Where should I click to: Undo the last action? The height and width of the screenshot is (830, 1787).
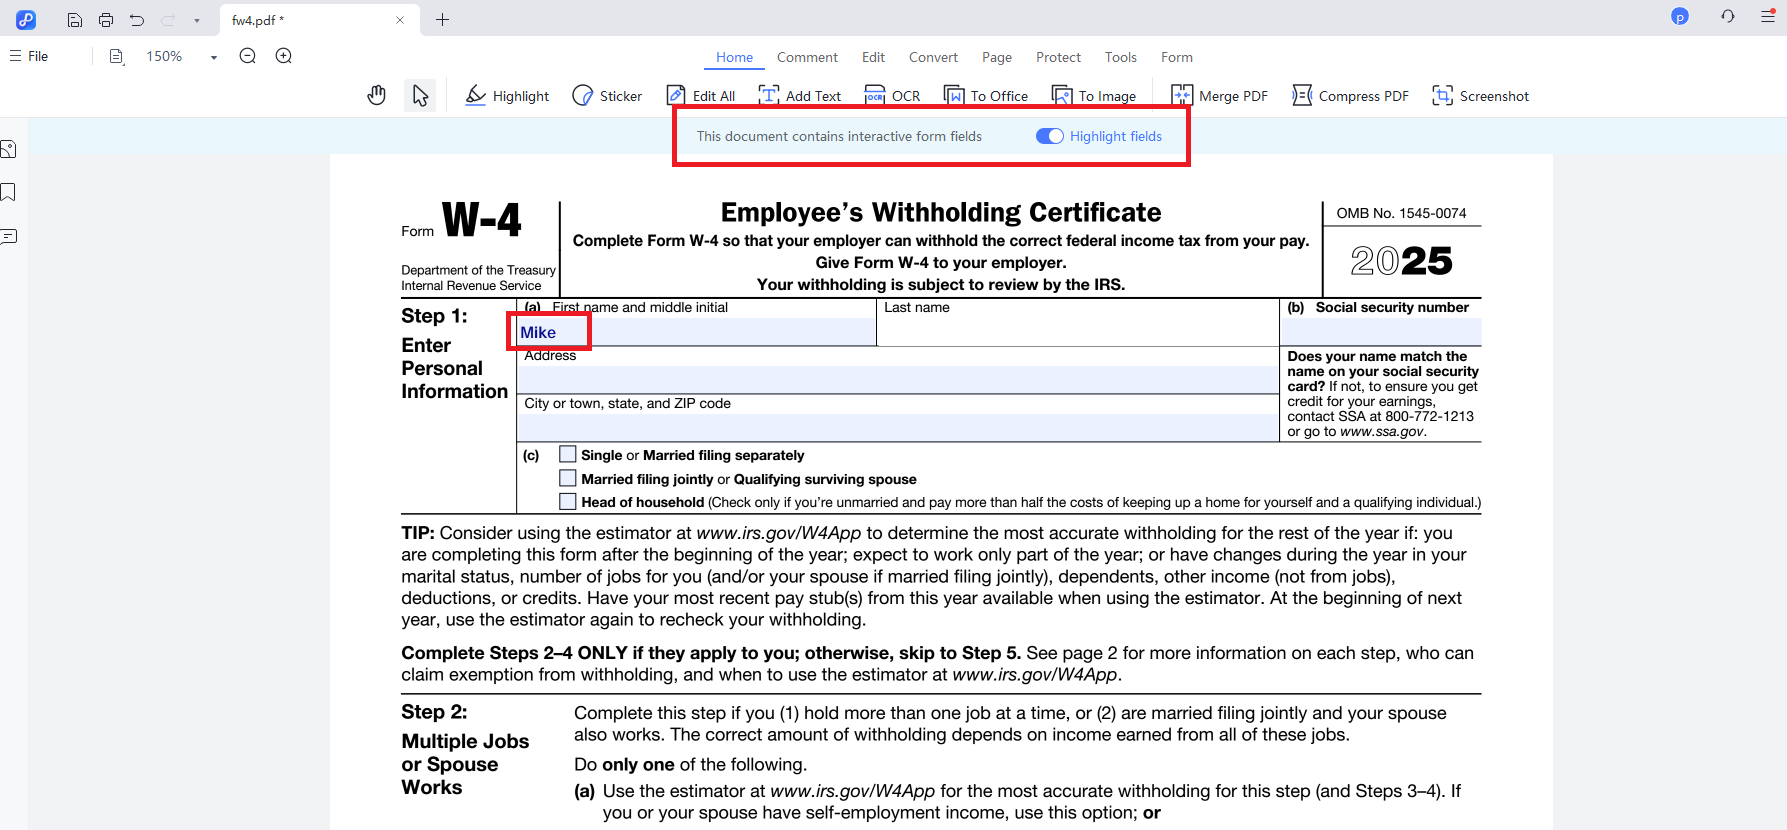pos(137,20)
